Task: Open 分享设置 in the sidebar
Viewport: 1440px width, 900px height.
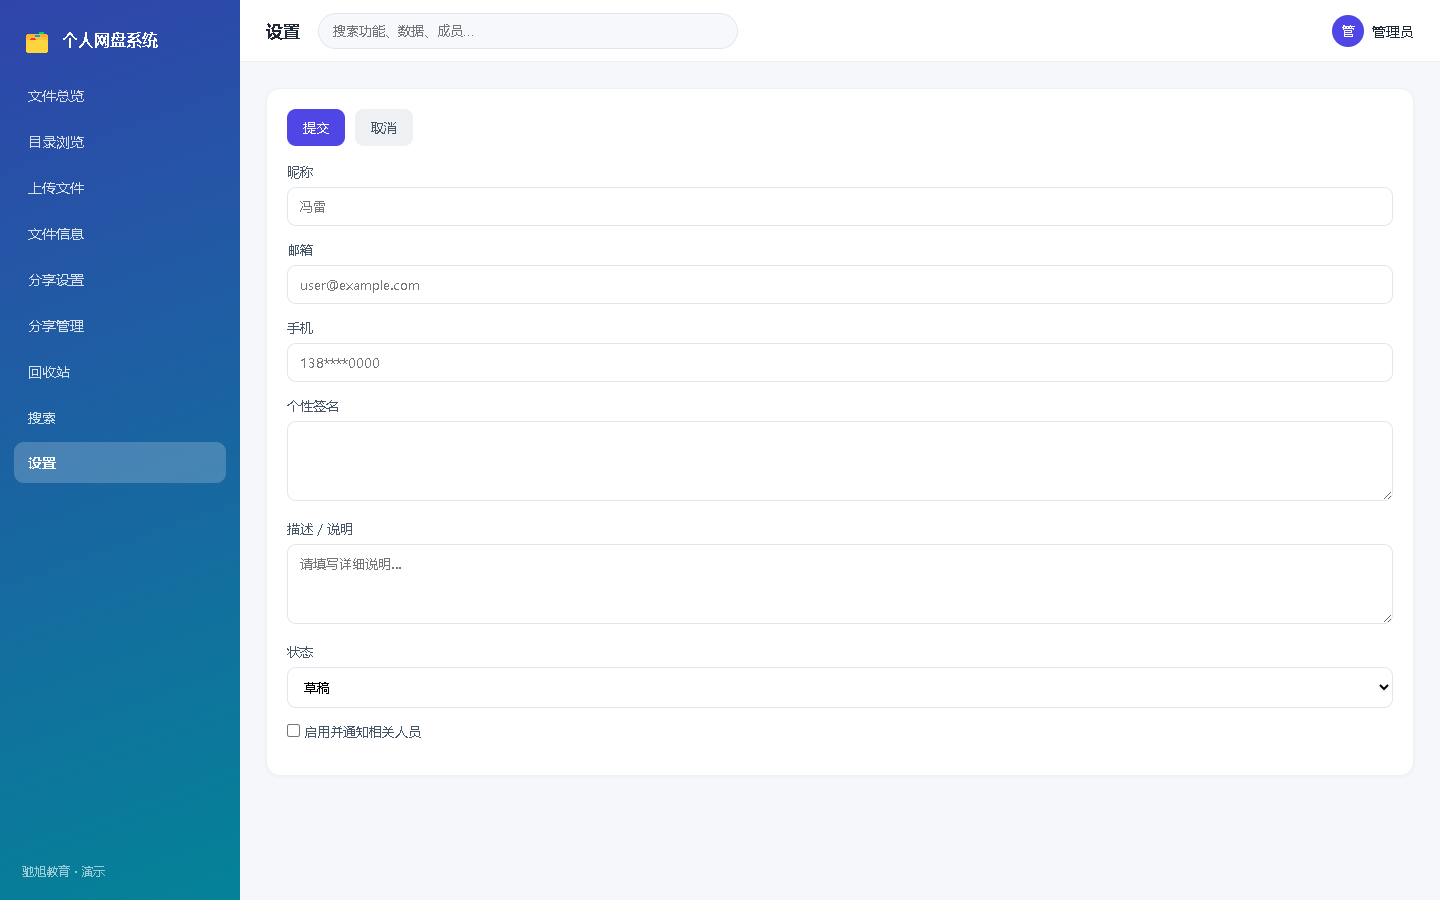Action: [x=120, y=280]
